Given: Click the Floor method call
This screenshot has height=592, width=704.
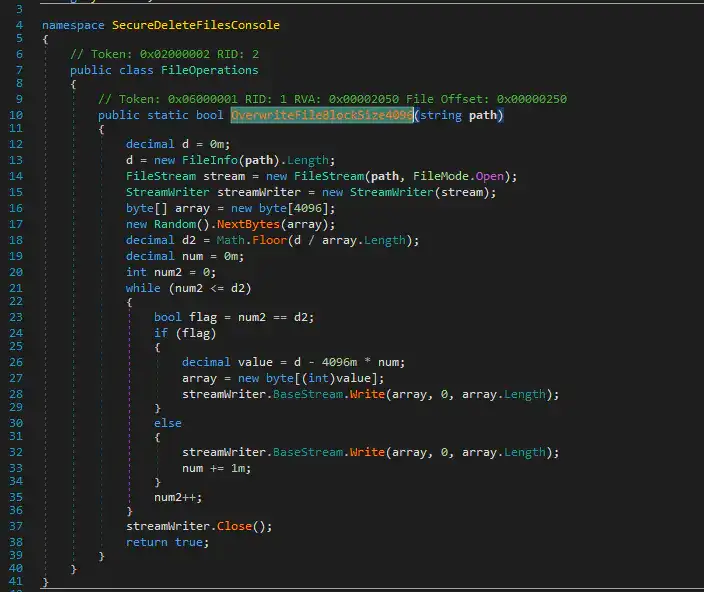Looking at the screenshot, I should [269, 239].
